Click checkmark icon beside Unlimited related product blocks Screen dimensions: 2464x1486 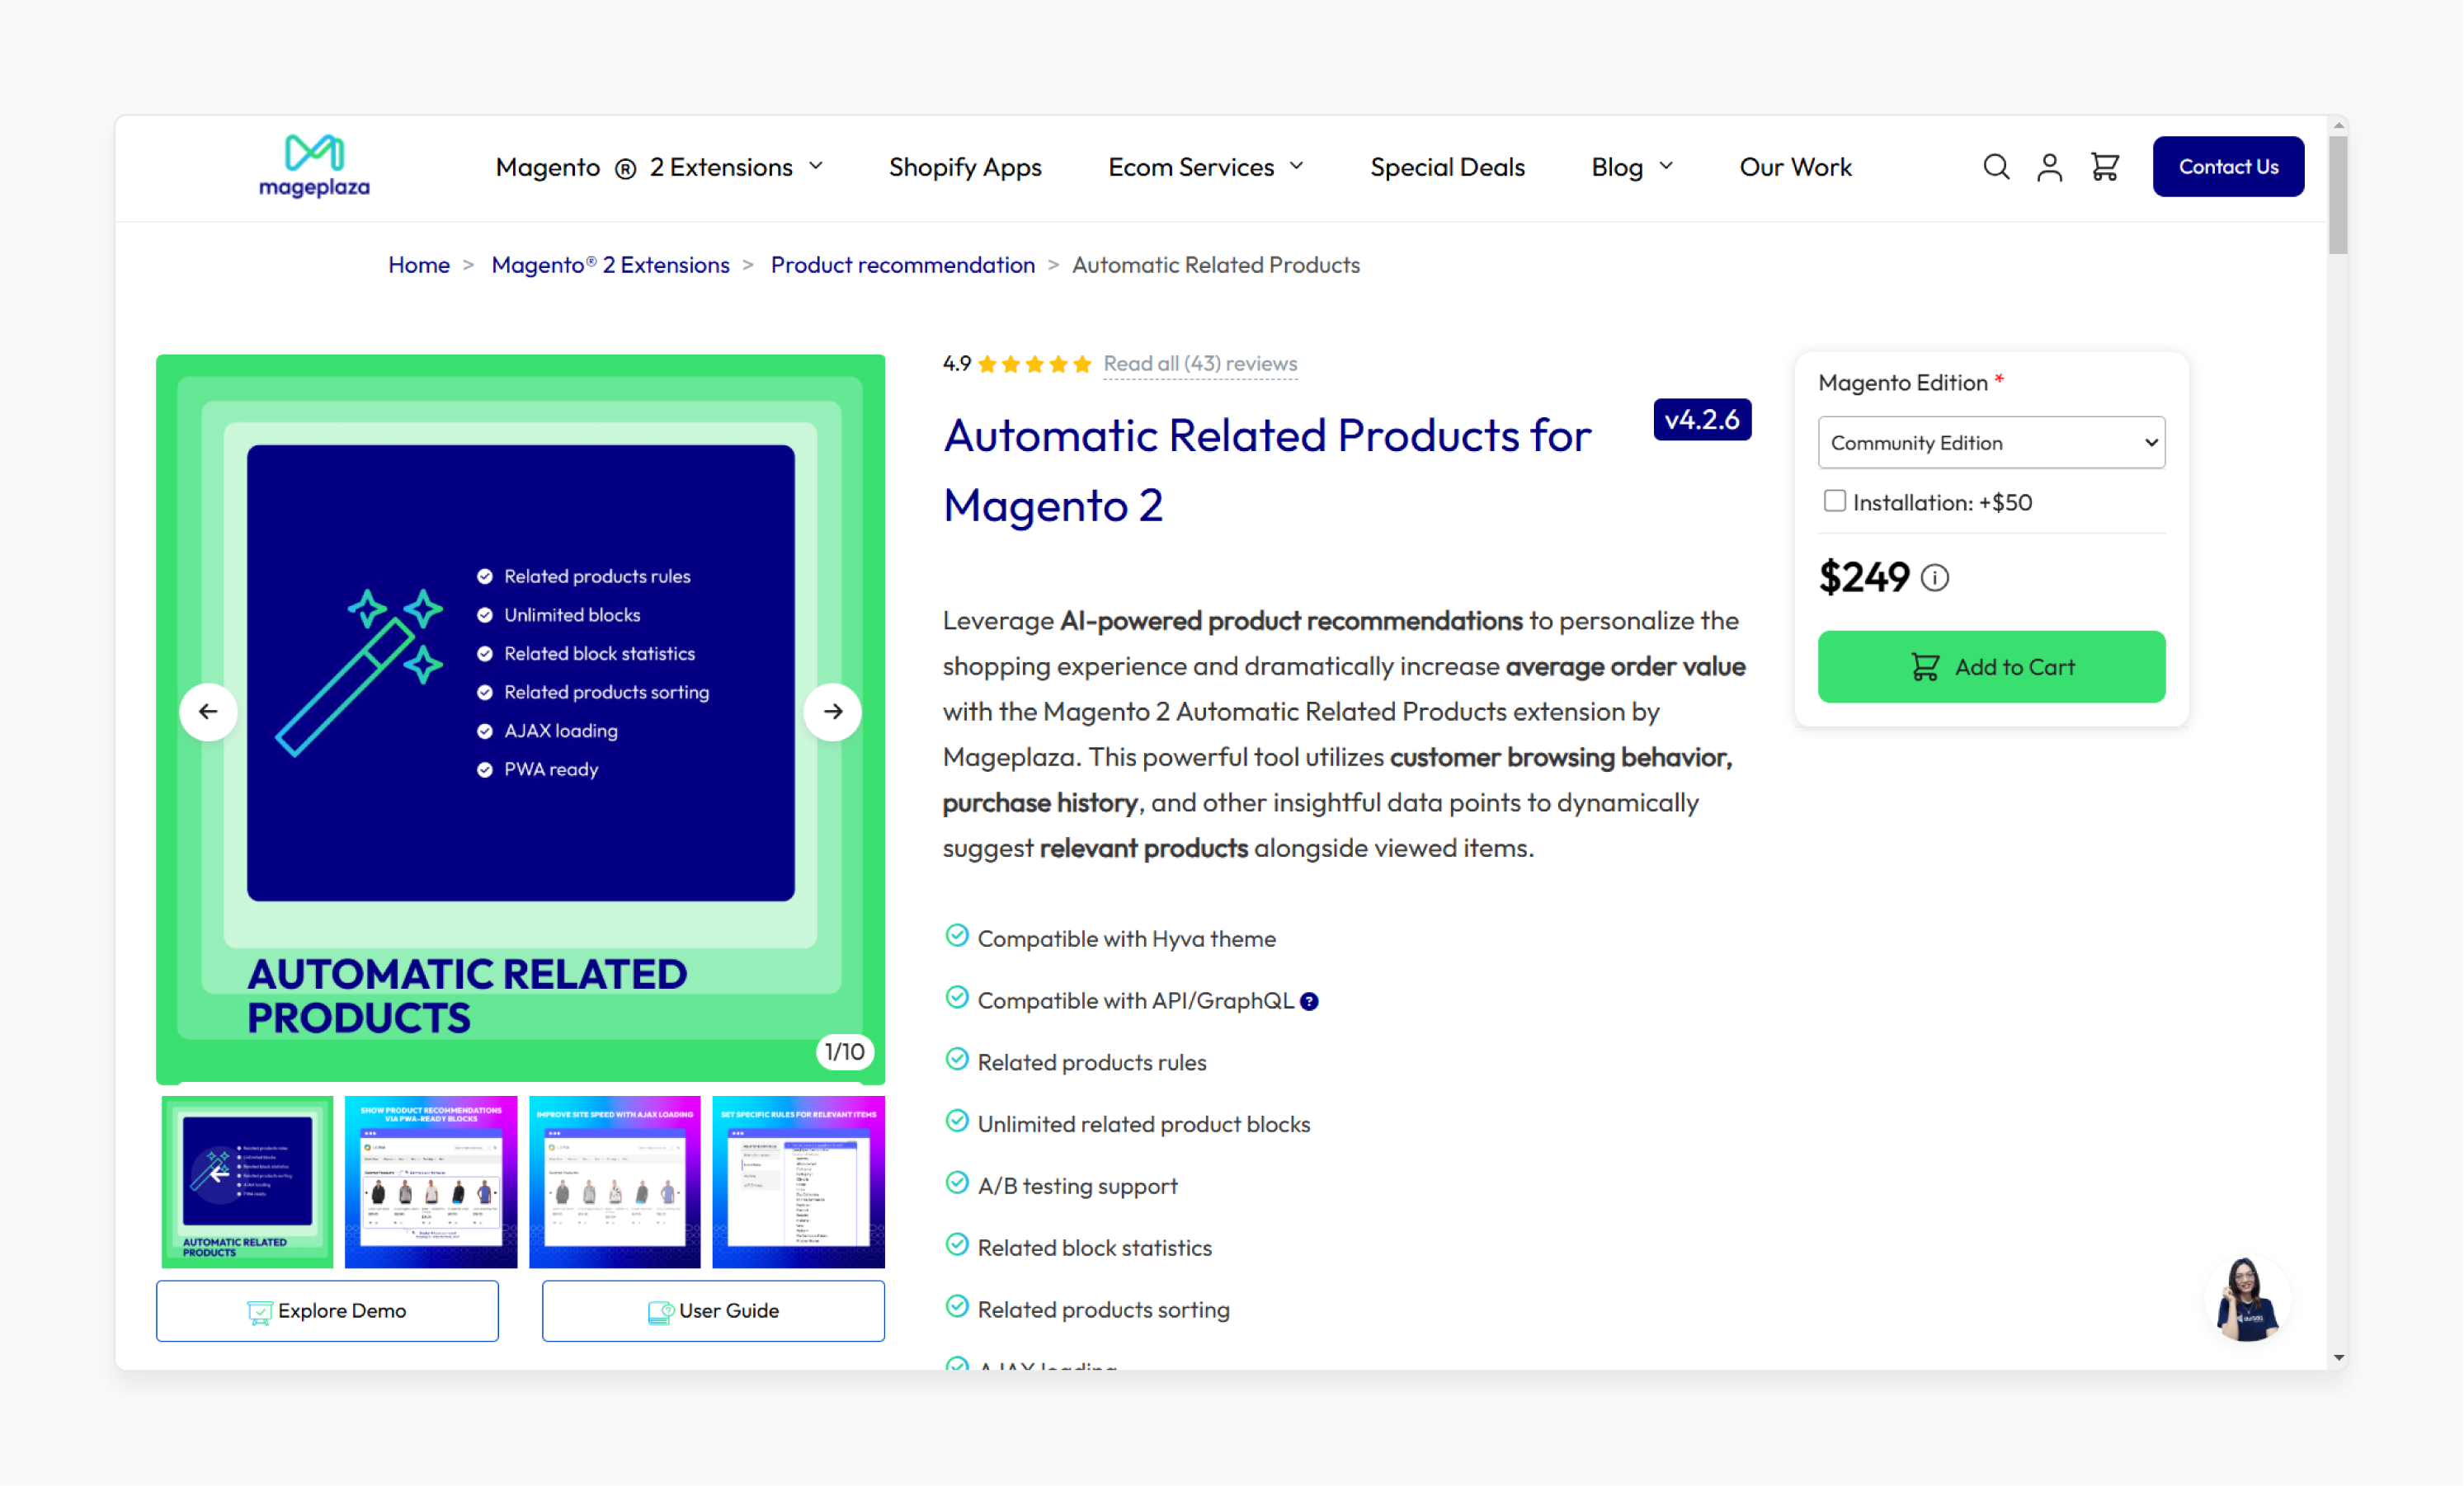[957, 1122]
